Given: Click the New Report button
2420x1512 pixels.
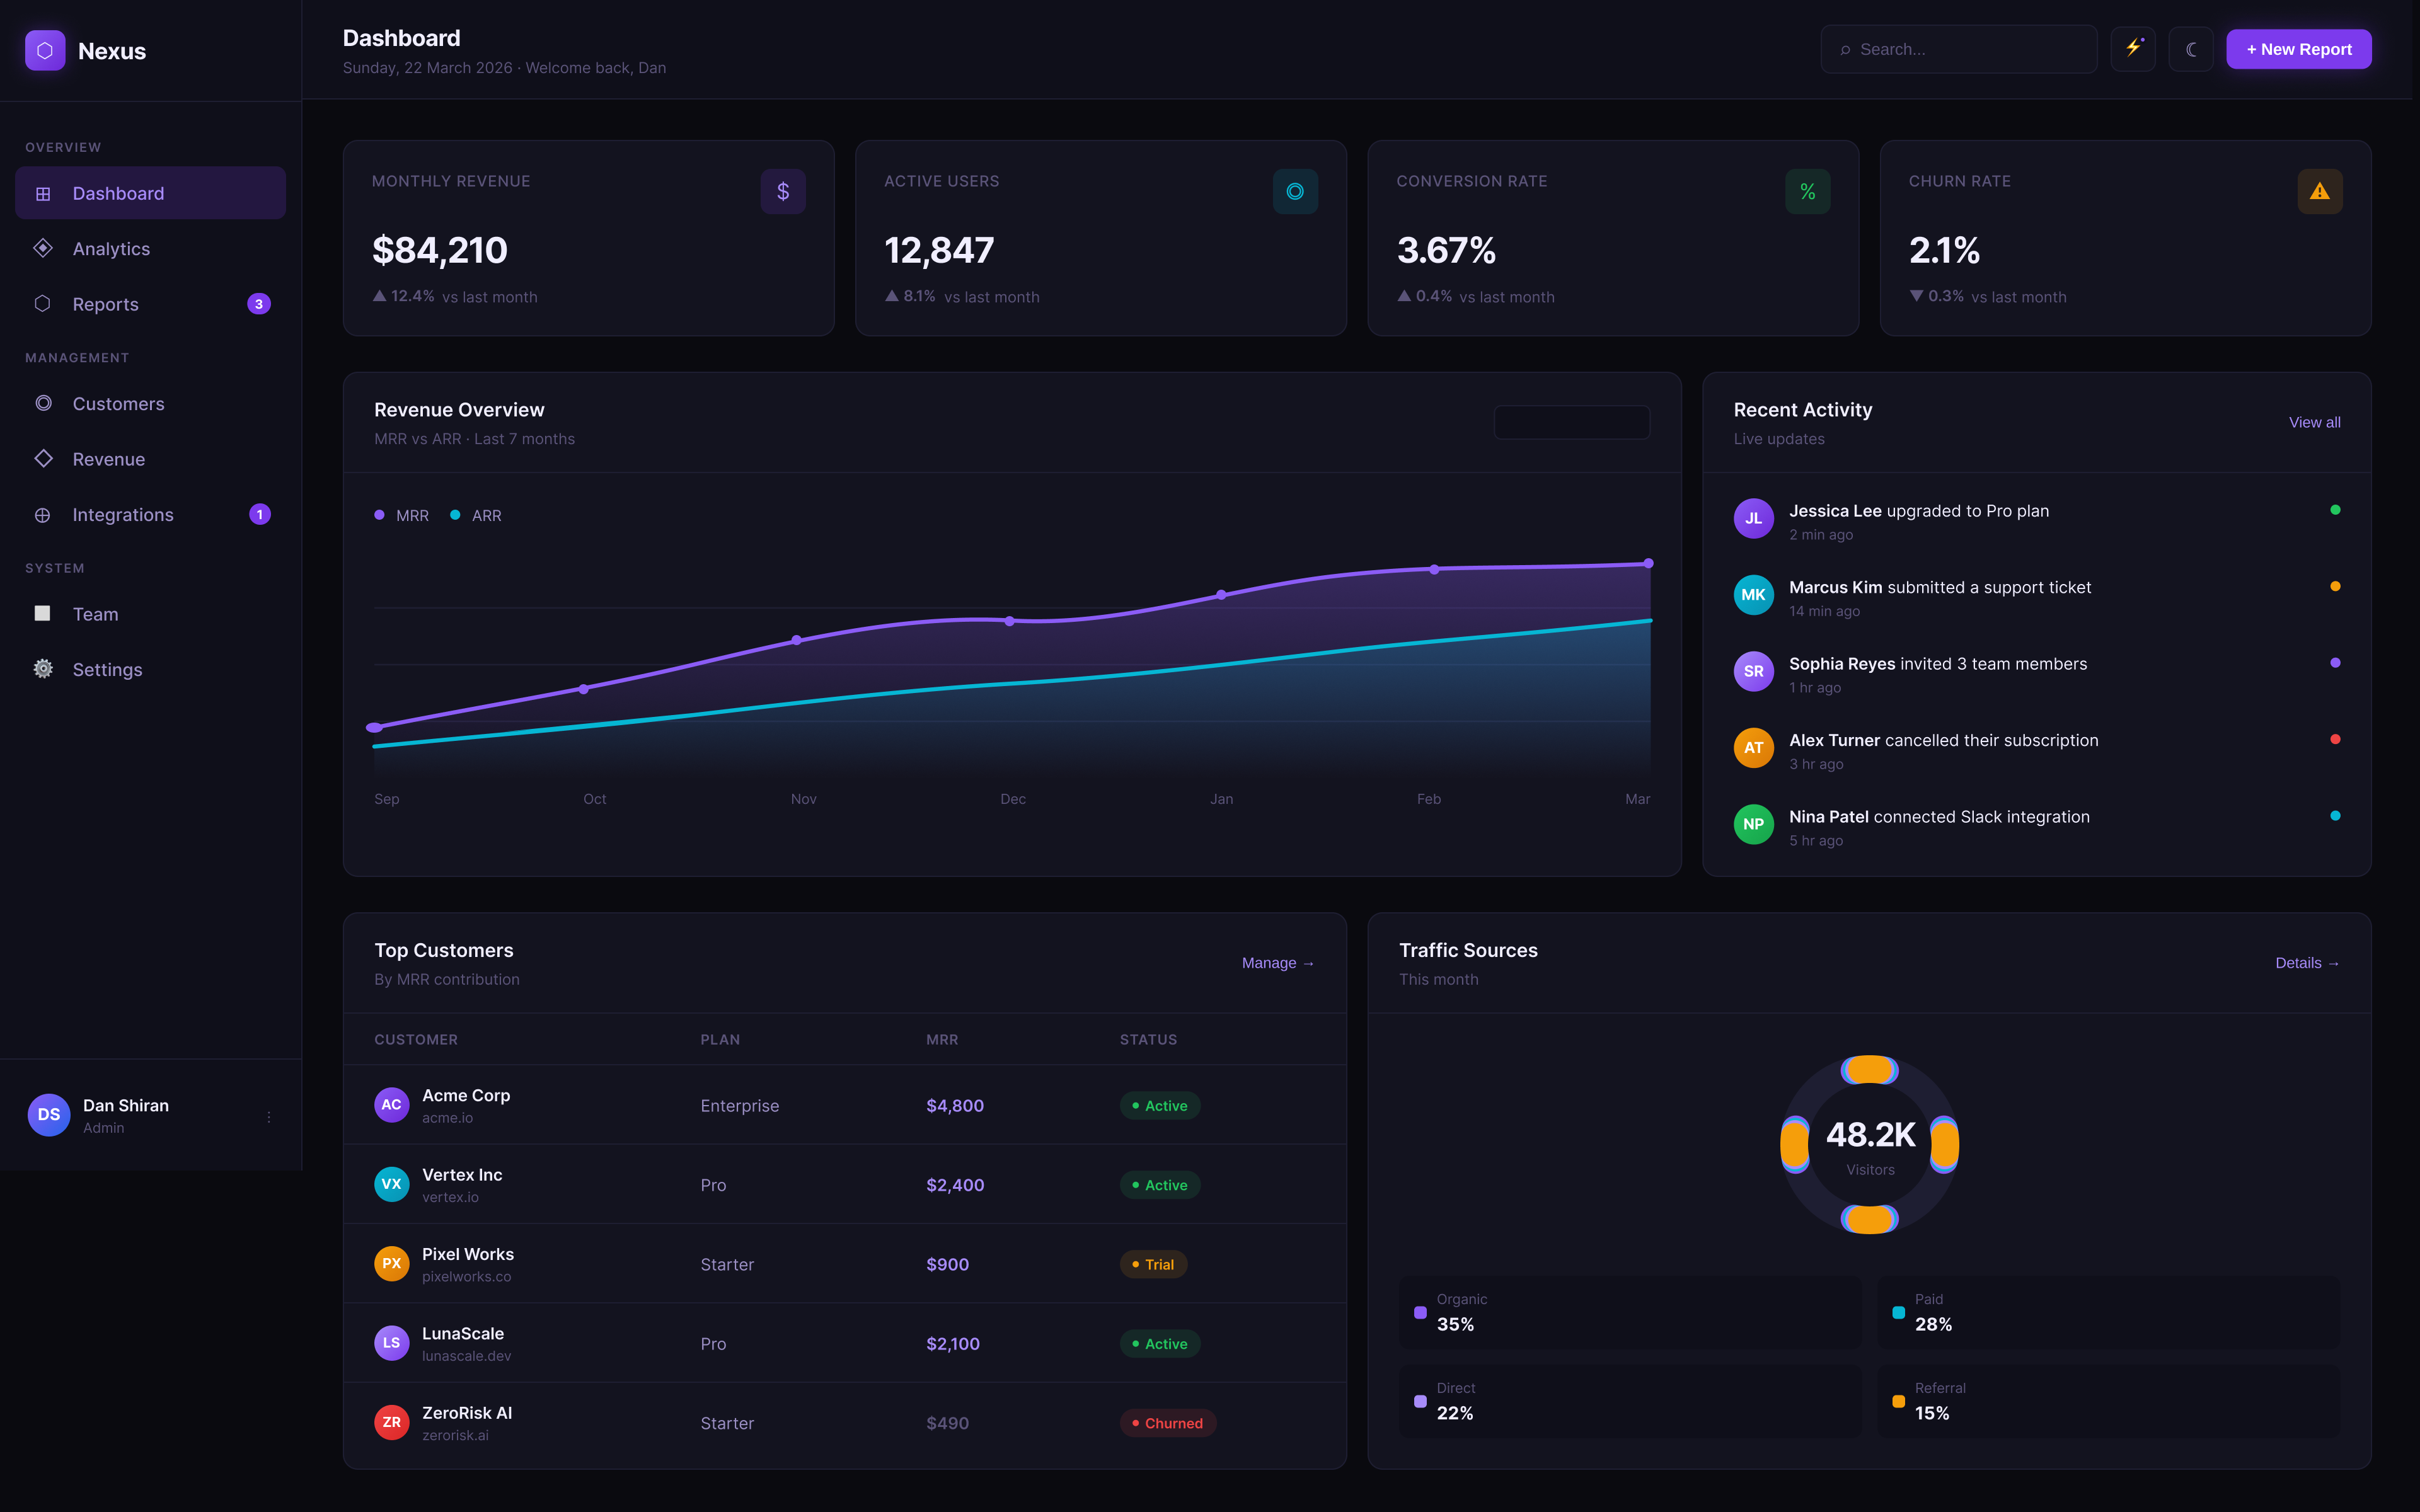Looking at the screenshot, I should coord(2298,49).
